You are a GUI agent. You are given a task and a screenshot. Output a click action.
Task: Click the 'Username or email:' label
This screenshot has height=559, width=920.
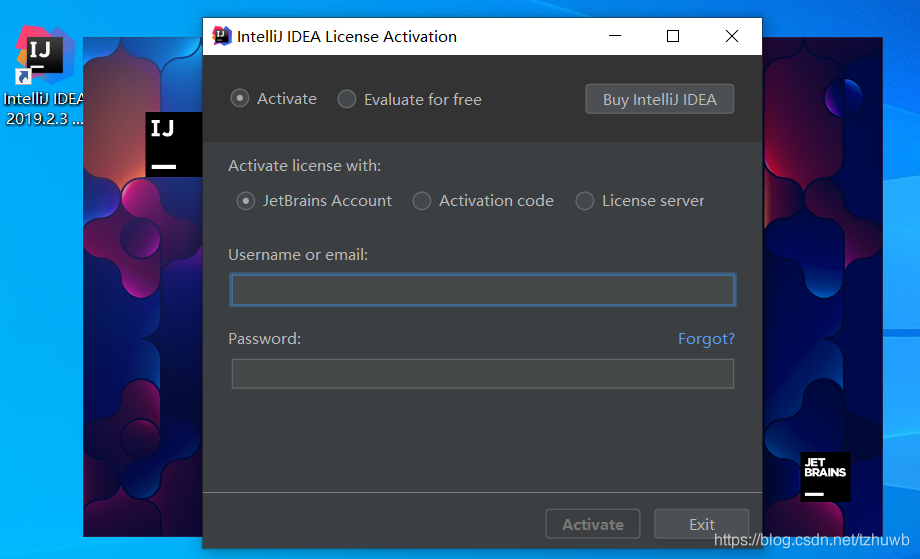[x=298, y=255]
